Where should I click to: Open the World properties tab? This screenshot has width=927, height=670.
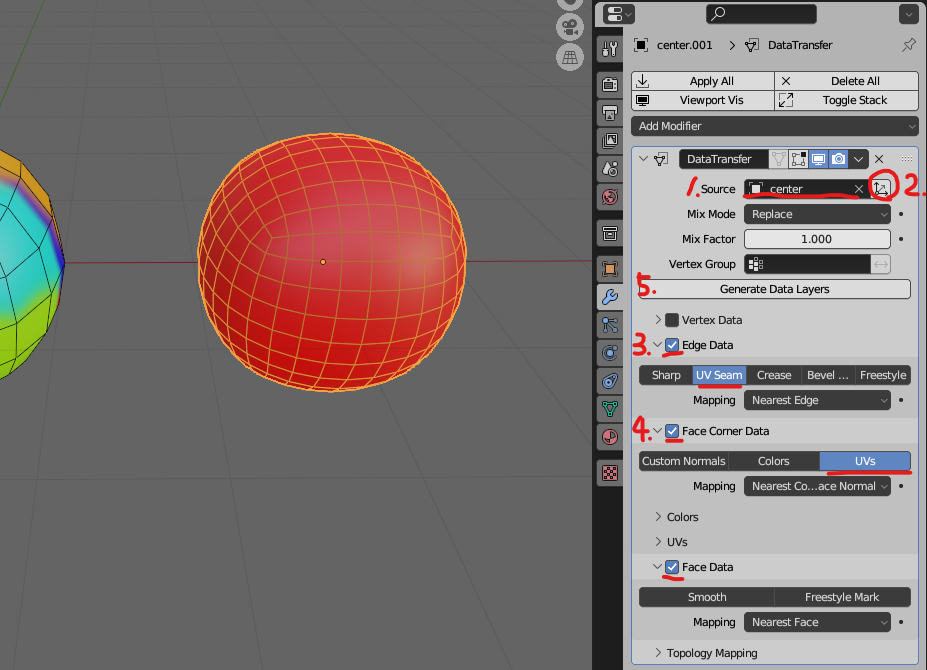pyautogui.click(x=609, y=197)
